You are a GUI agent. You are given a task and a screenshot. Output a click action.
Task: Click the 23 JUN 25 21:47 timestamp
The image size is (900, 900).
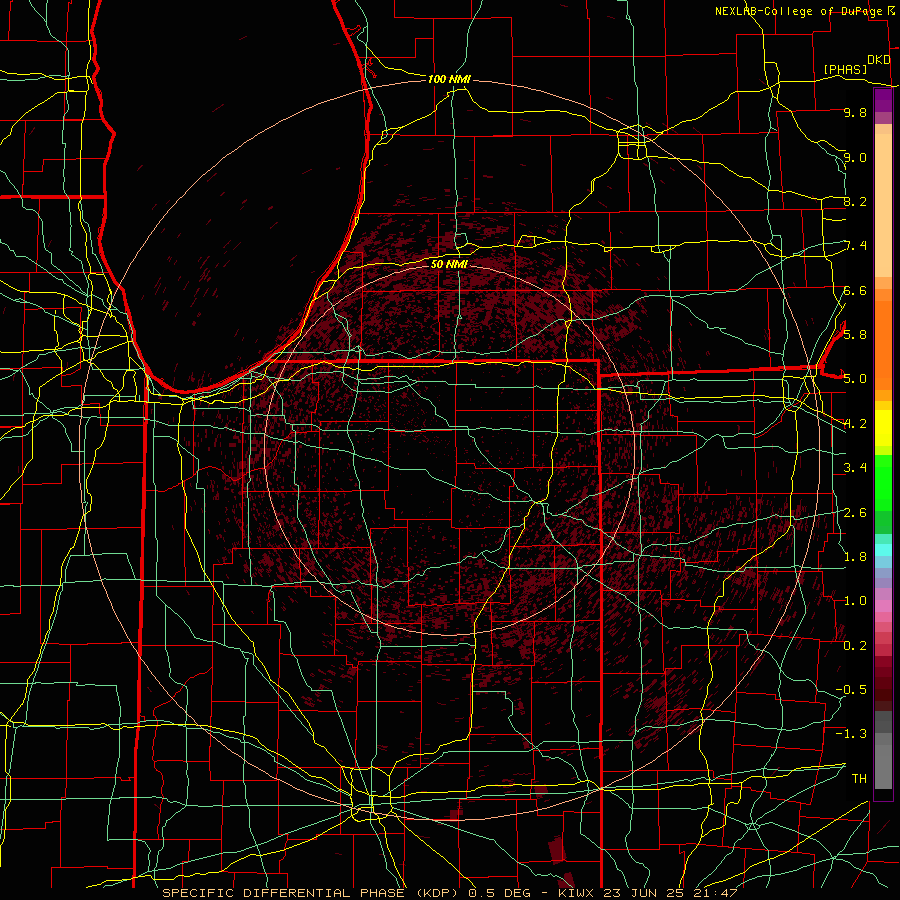coord(670,893)
